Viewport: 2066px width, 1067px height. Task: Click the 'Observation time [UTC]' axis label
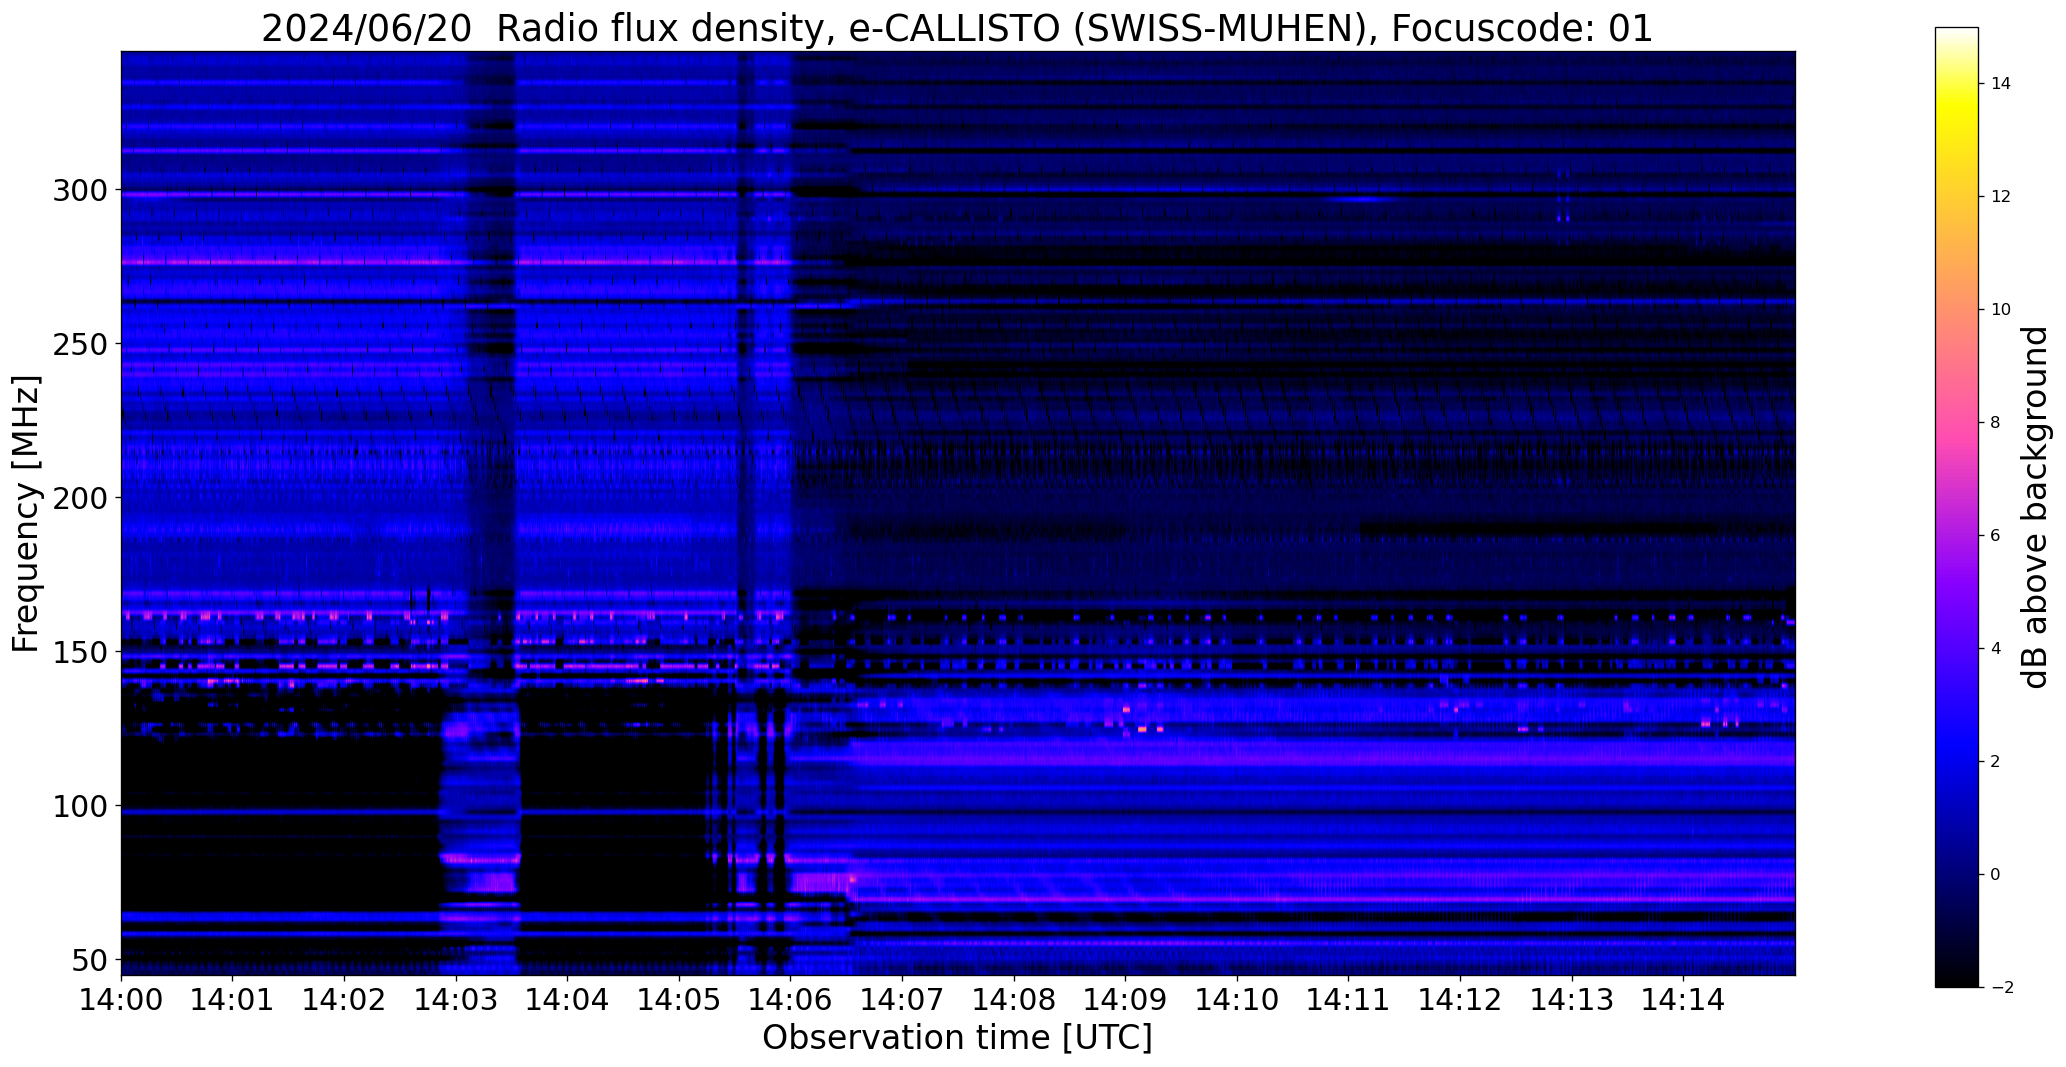[x=957, y=1037]
